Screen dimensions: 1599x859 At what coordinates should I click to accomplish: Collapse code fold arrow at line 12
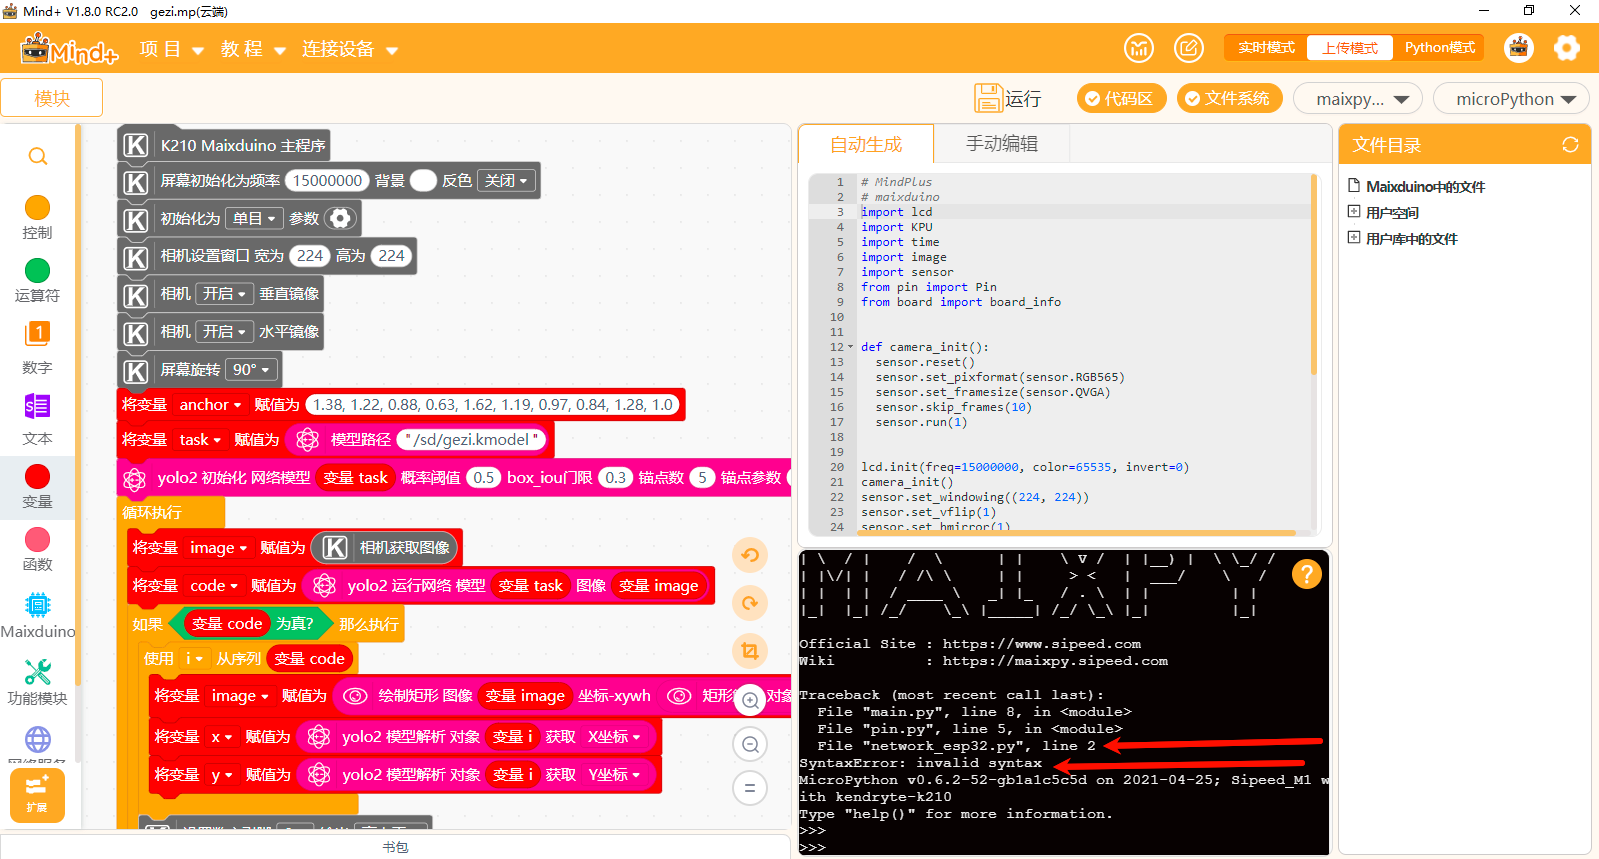point(851,348)
